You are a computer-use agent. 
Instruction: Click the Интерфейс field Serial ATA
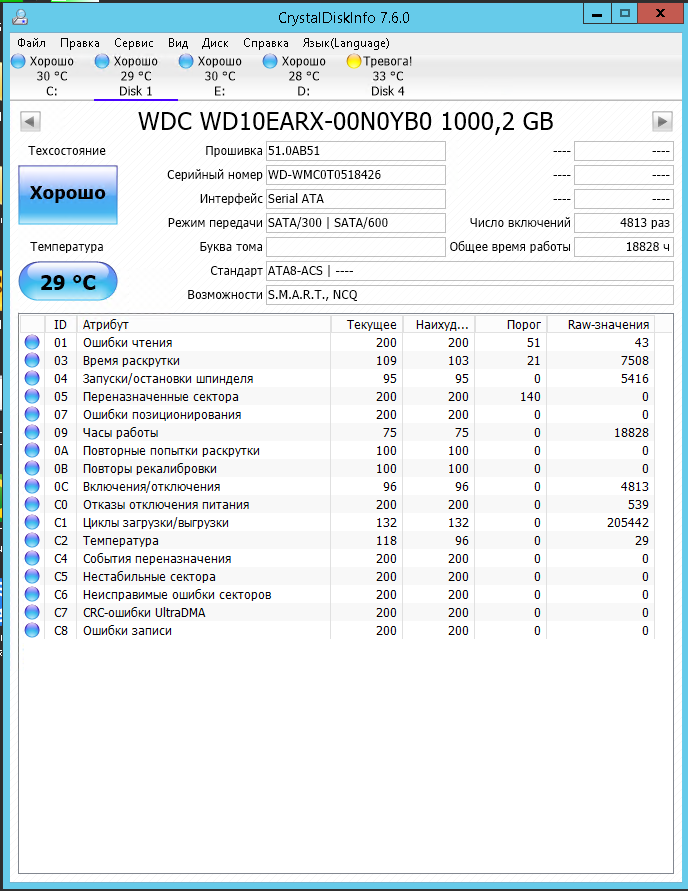point(356,199)
